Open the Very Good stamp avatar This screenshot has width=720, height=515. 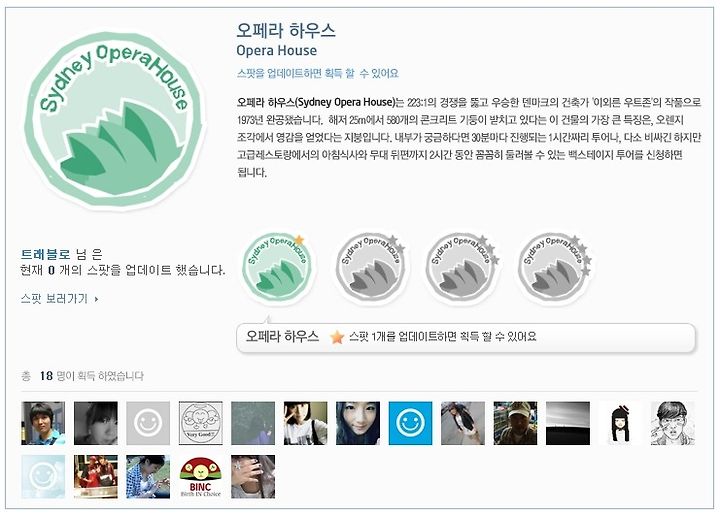[x=200, y=423]
